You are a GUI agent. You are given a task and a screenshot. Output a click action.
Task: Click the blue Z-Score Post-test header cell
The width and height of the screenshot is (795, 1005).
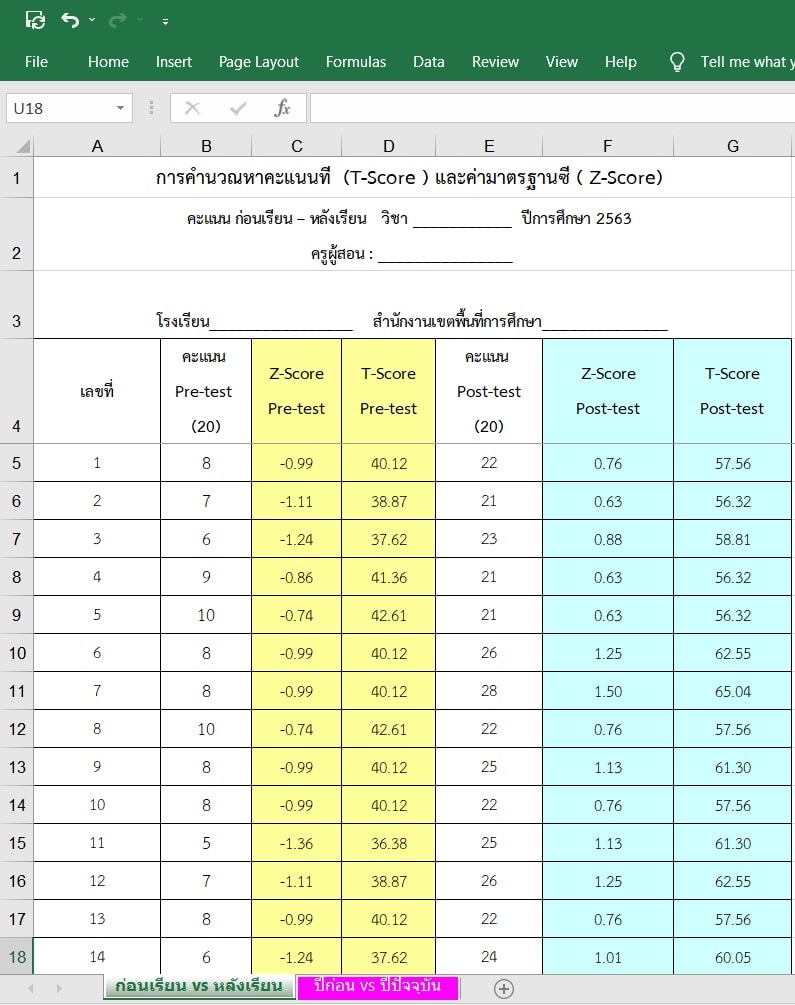[608, 391]
